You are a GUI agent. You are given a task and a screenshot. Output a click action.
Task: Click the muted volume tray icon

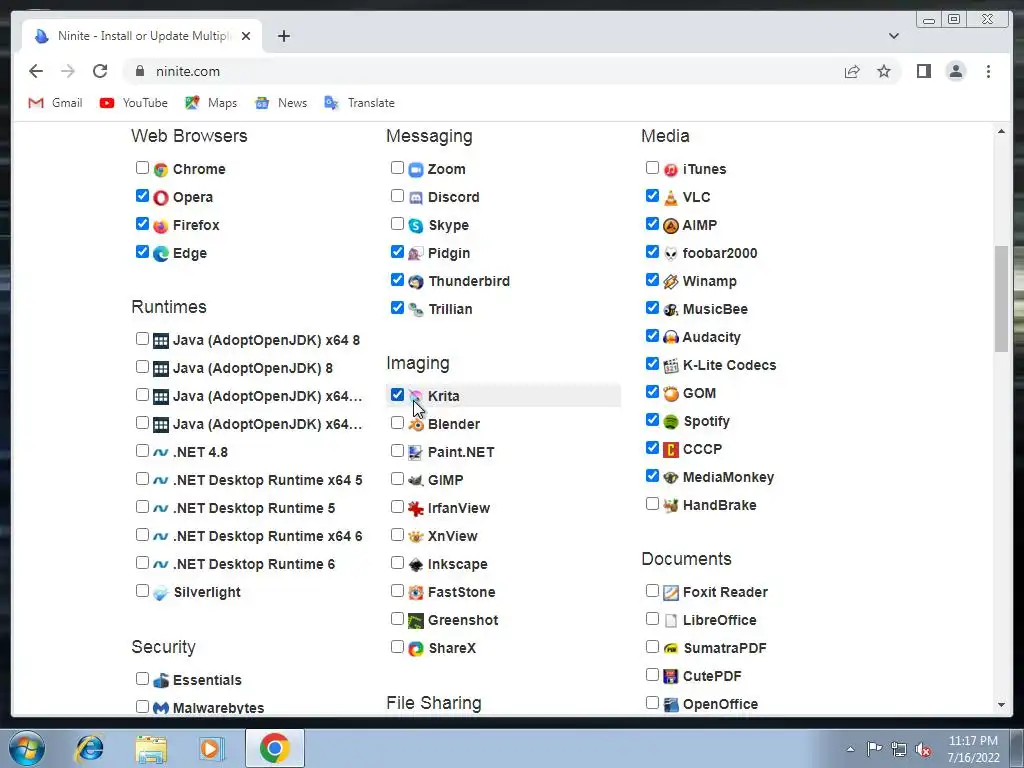923,749
